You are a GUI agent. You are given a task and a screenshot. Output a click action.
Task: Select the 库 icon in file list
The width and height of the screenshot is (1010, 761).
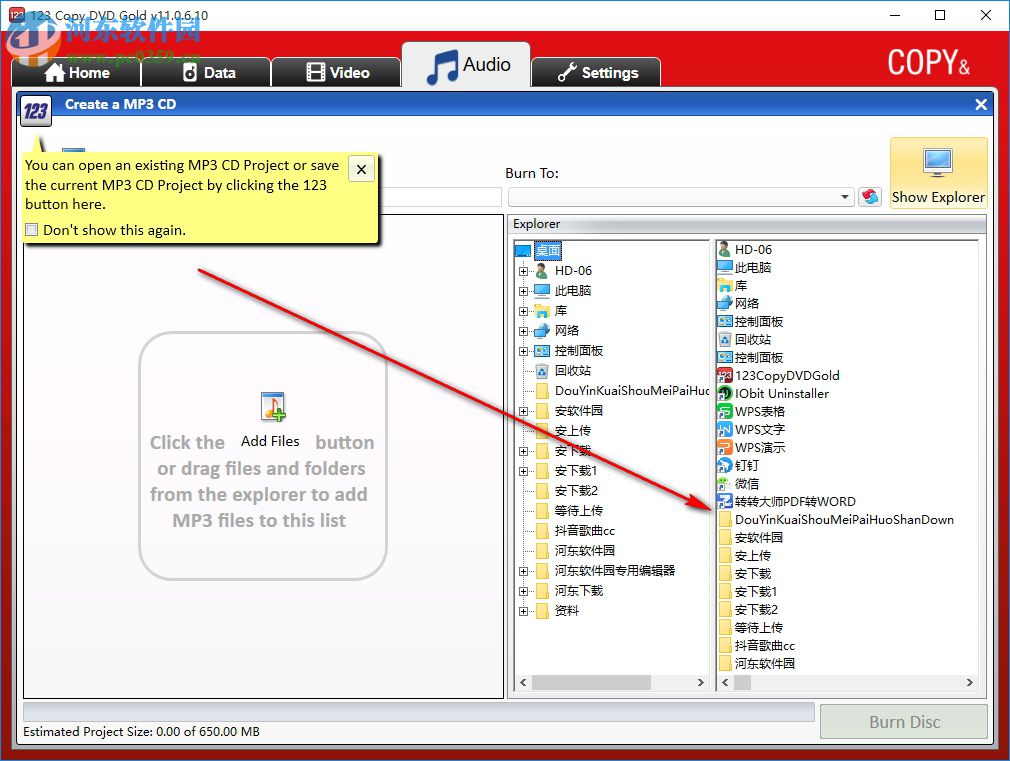(725, 285)
